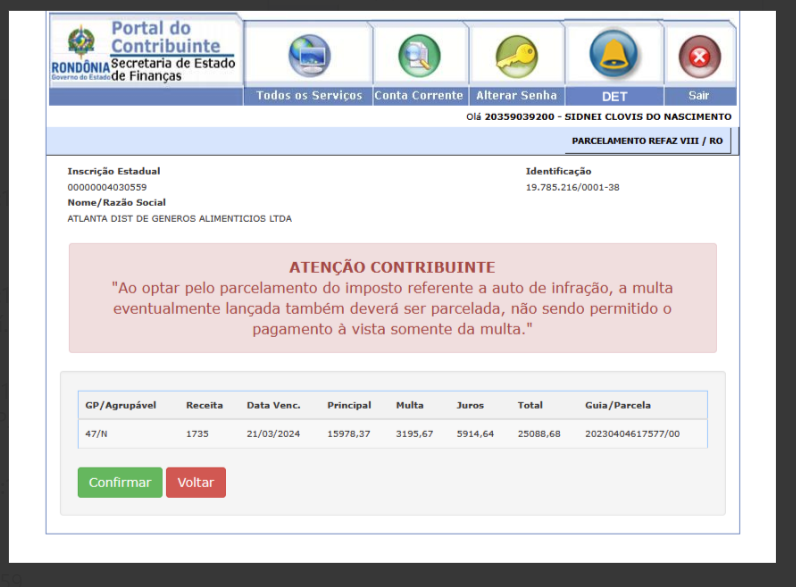Click the Portal do Contribuinte title link

pyautogui.click(x=165, y=37)
